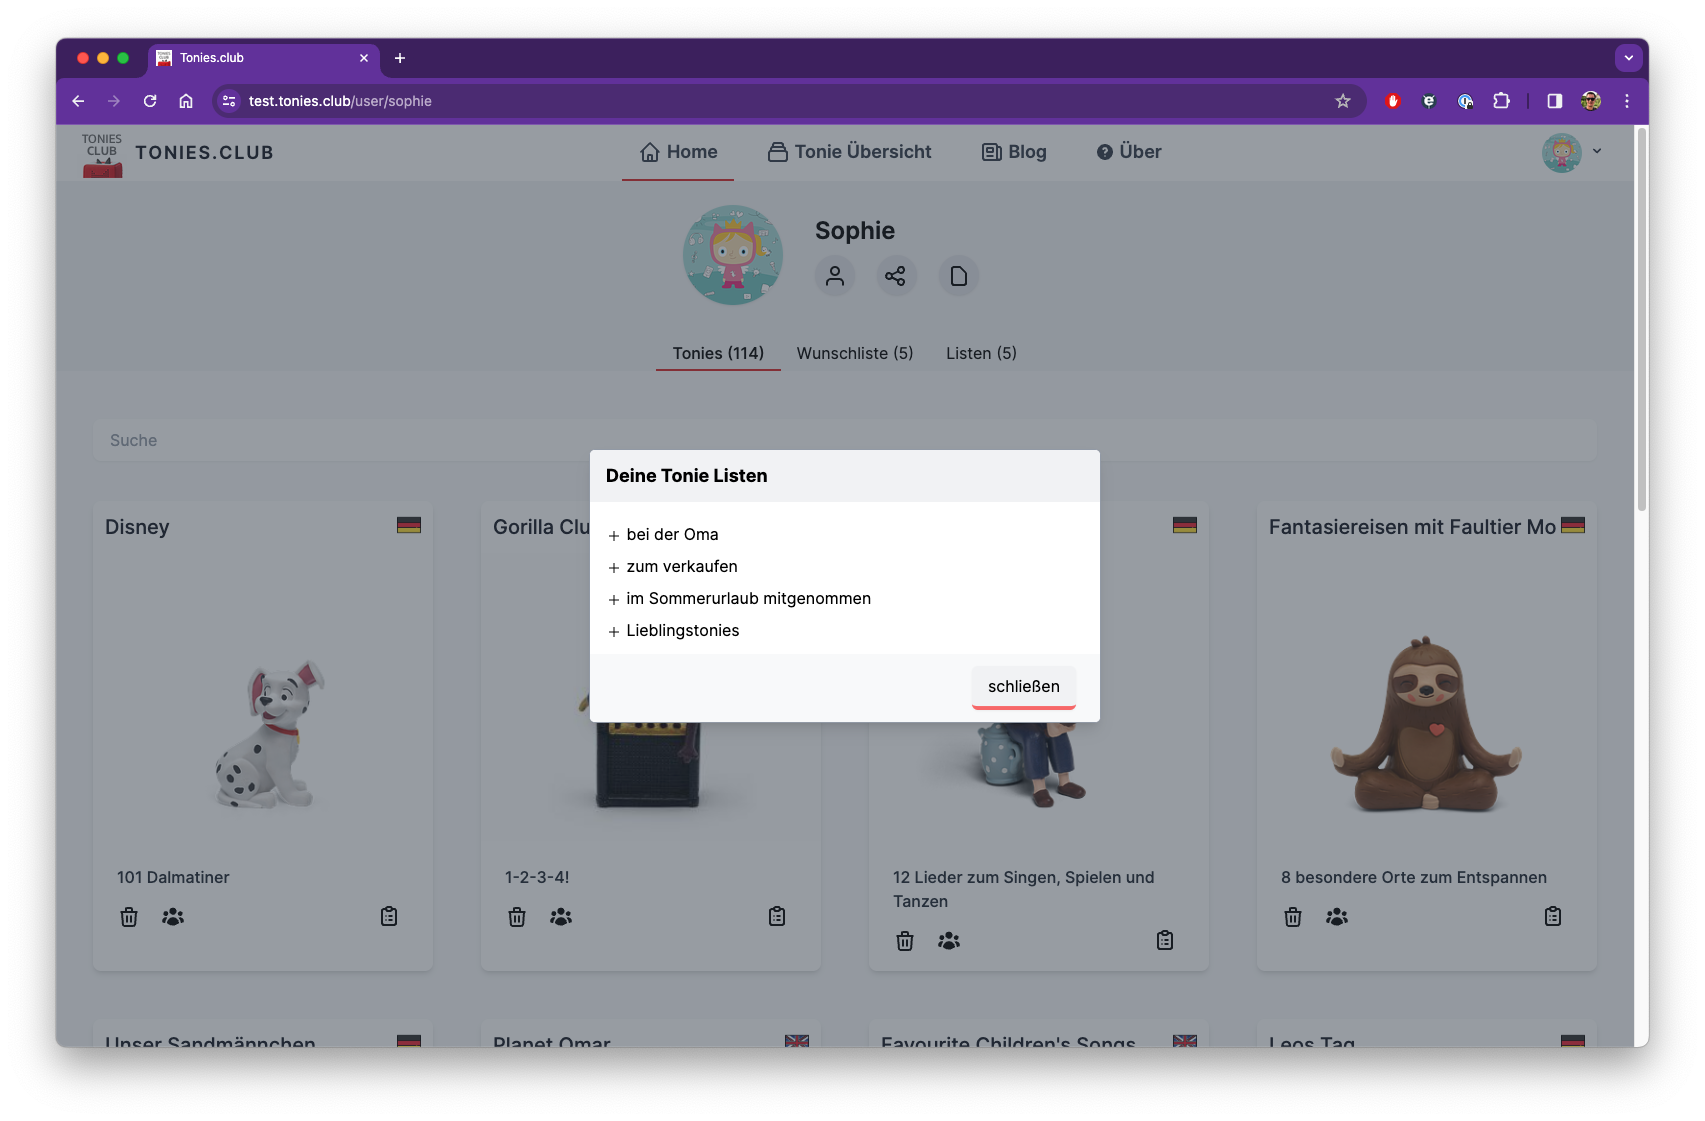Switch to the Tonies (114) tab

pos(718,353)
